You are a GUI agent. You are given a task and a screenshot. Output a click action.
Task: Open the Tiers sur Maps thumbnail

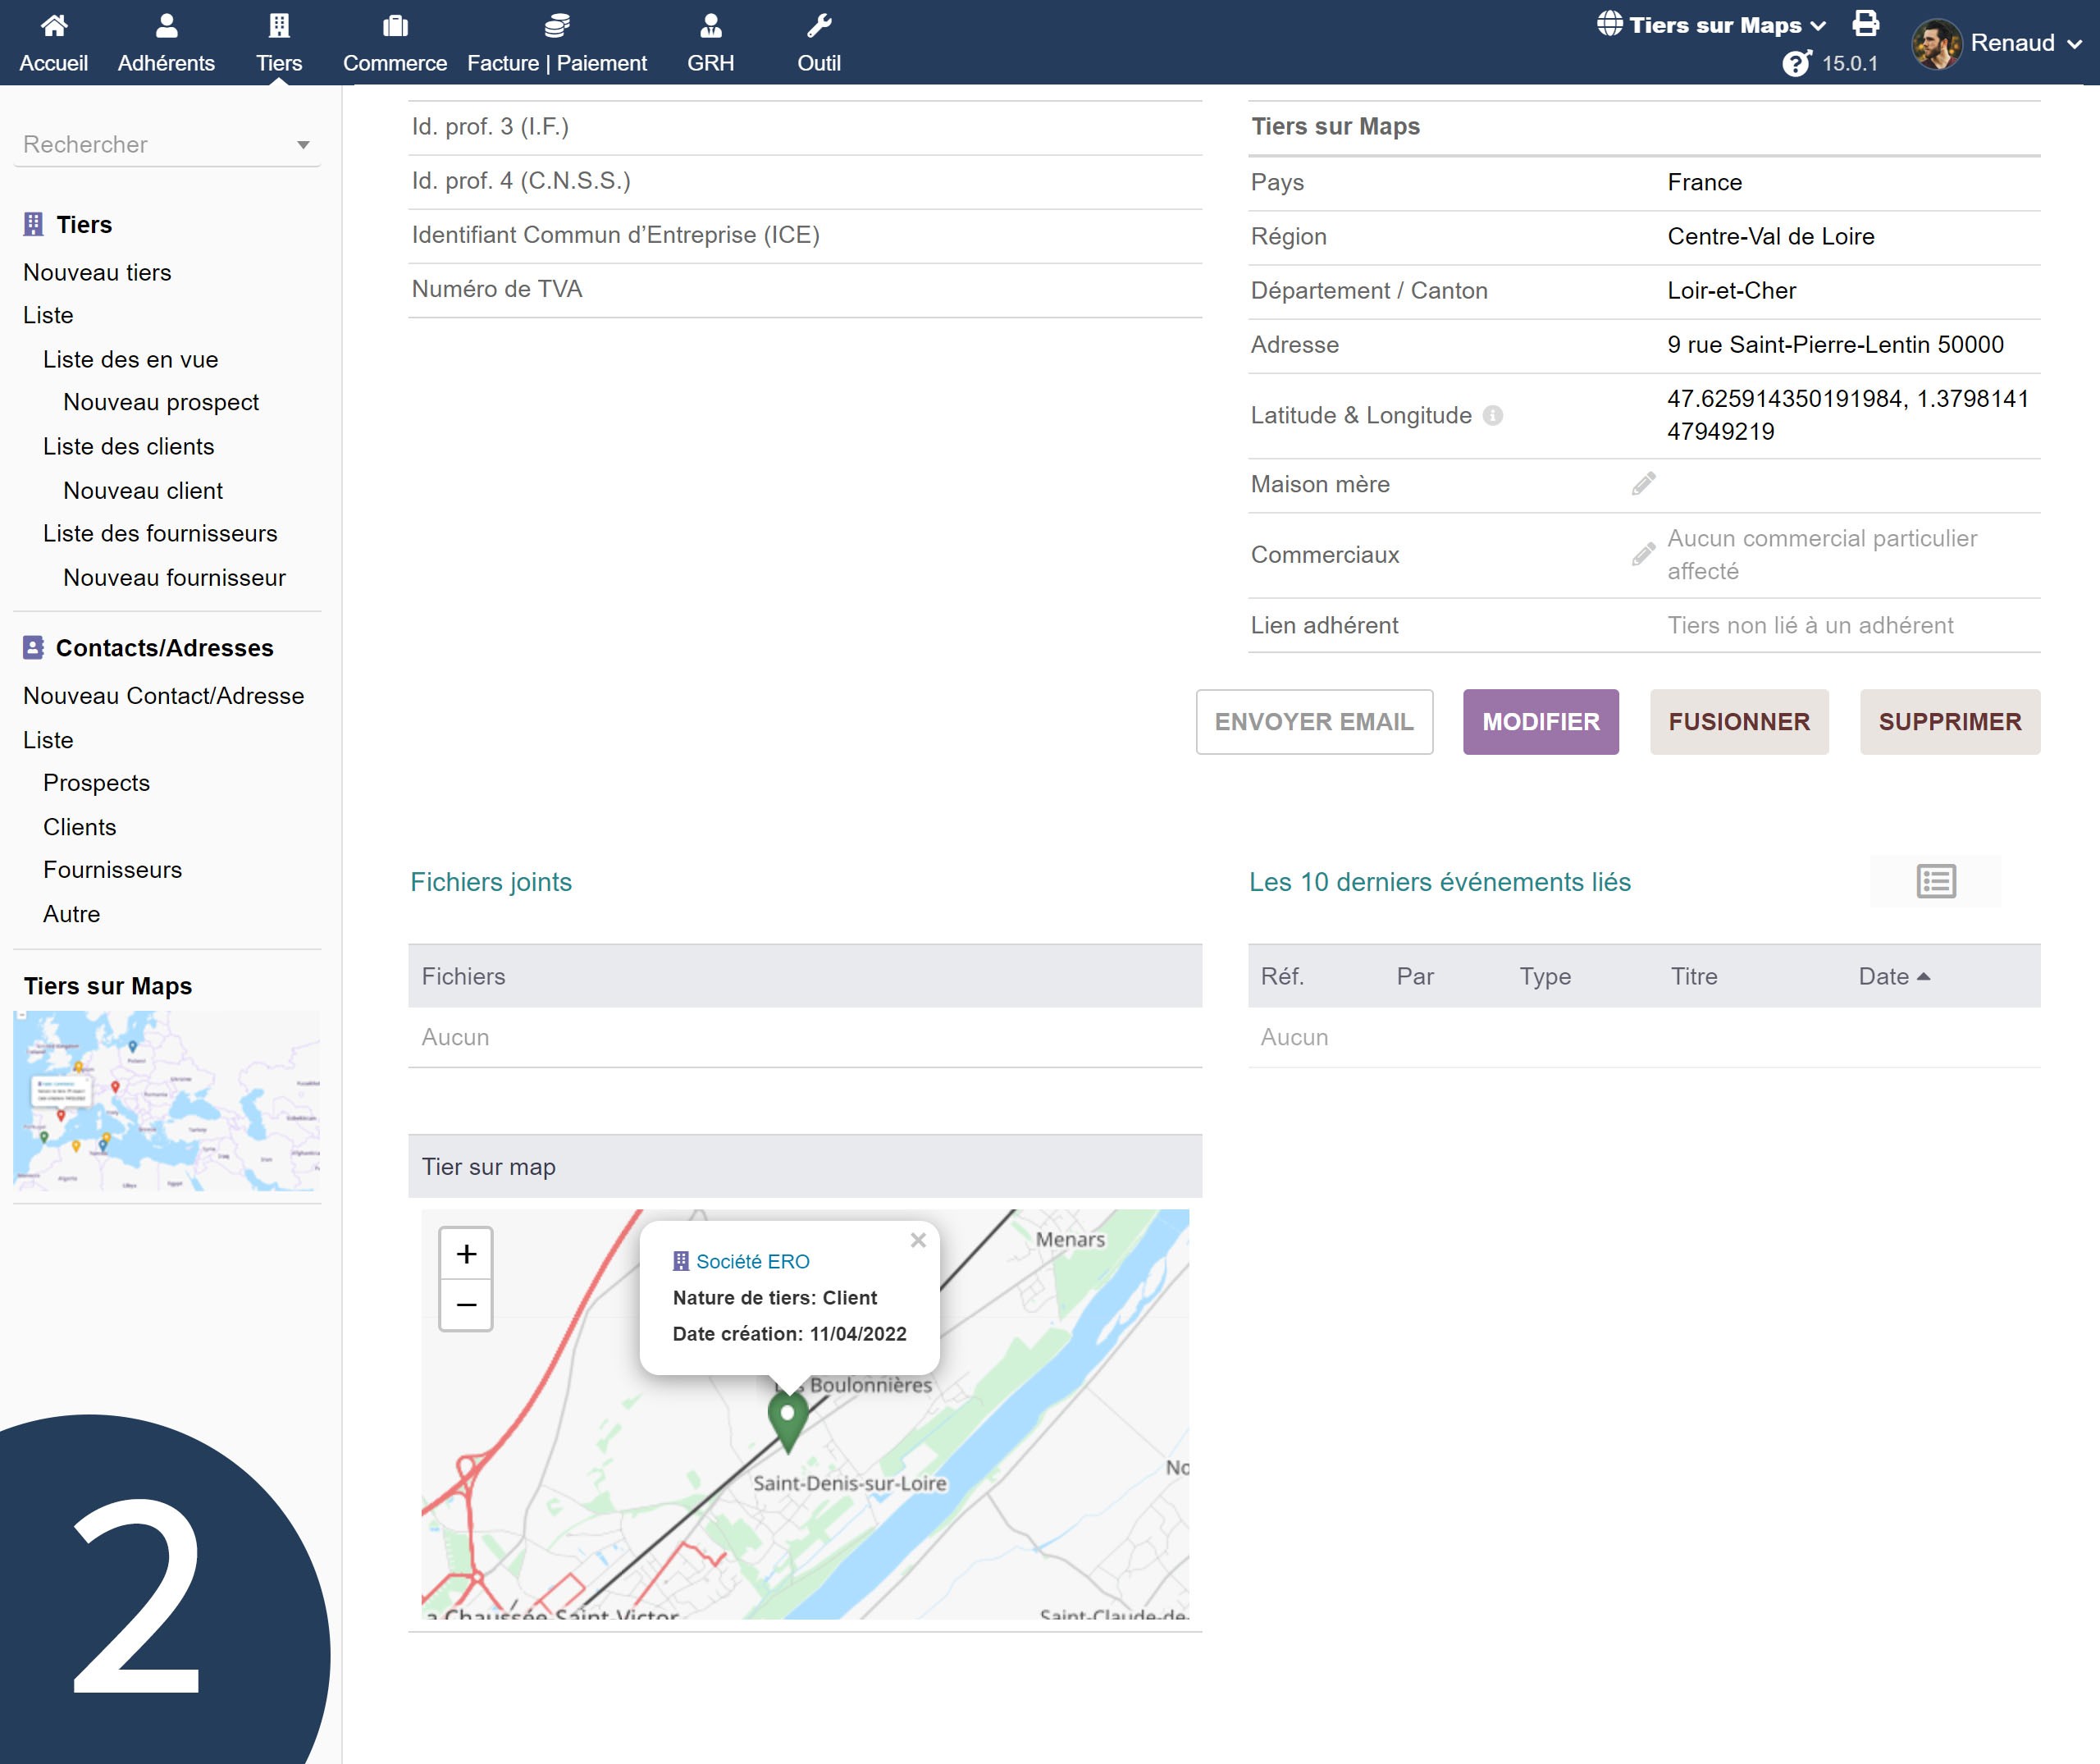pos(167,1100)
